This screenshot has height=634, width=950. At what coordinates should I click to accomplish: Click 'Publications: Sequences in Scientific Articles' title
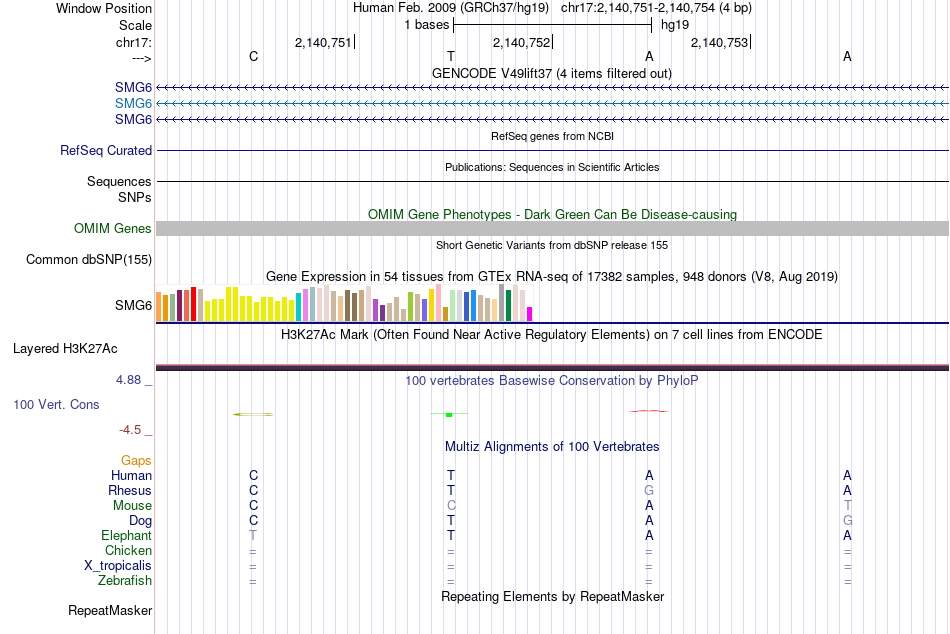[x=552, y=167]
